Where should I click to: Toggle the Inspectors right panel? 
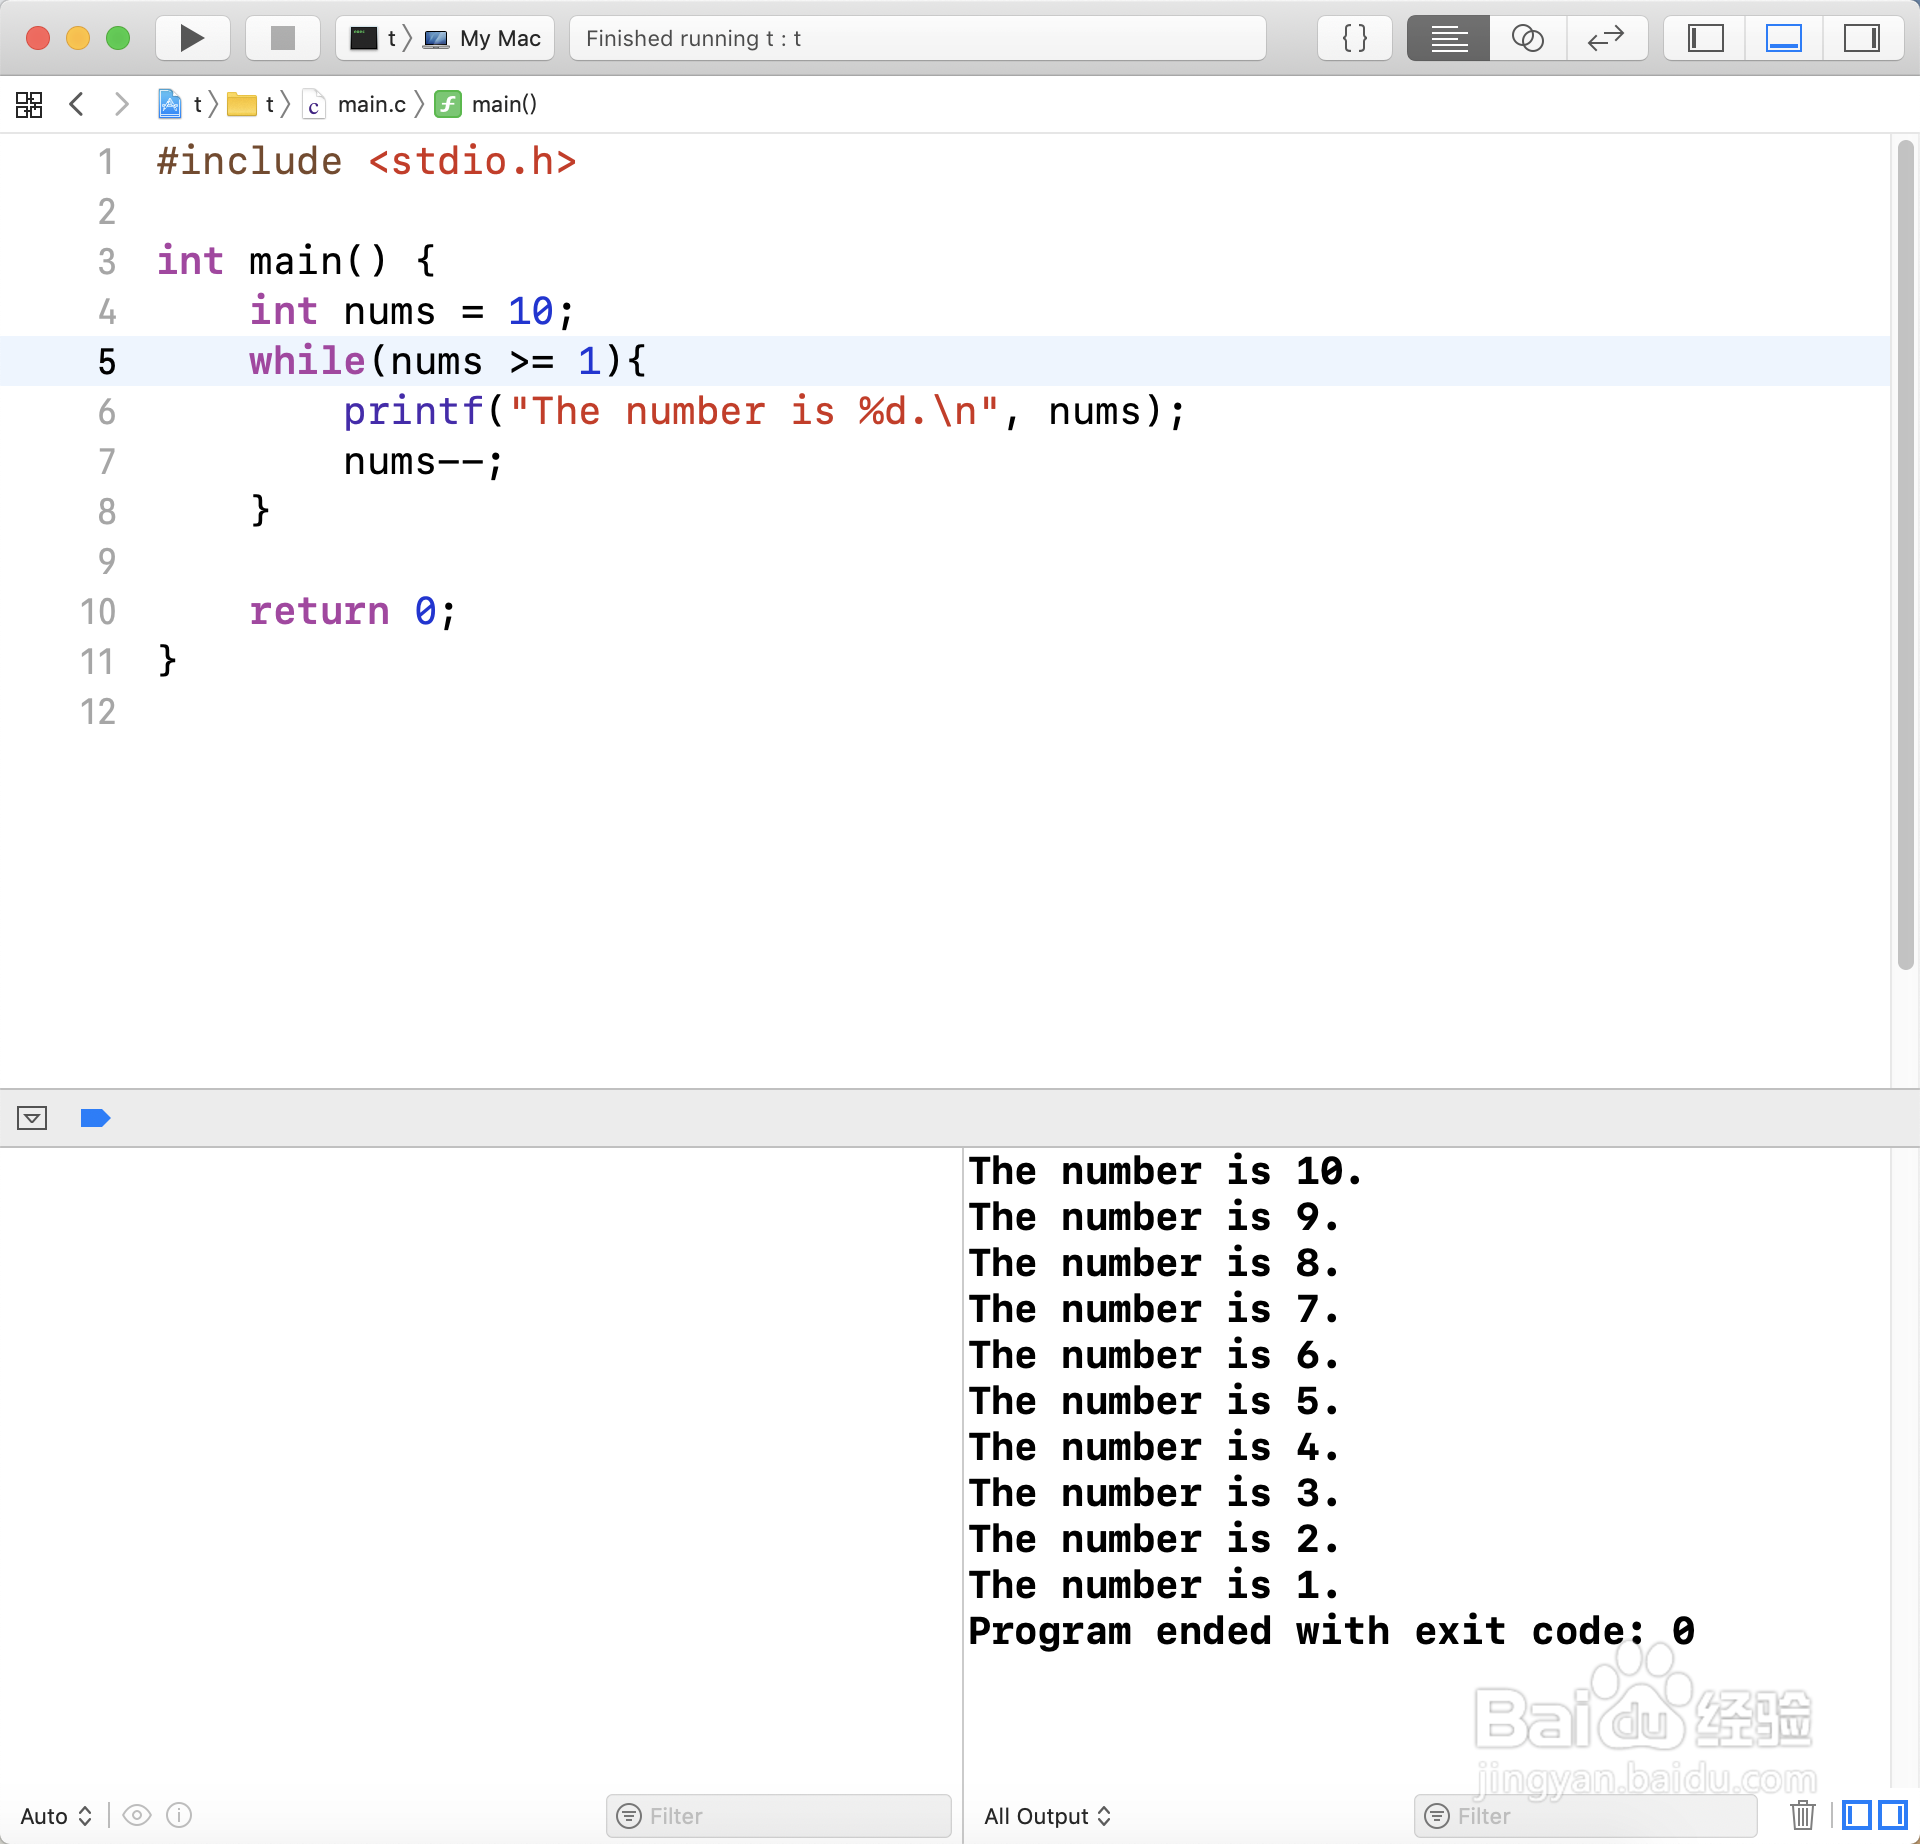[x=1861, y=38]
